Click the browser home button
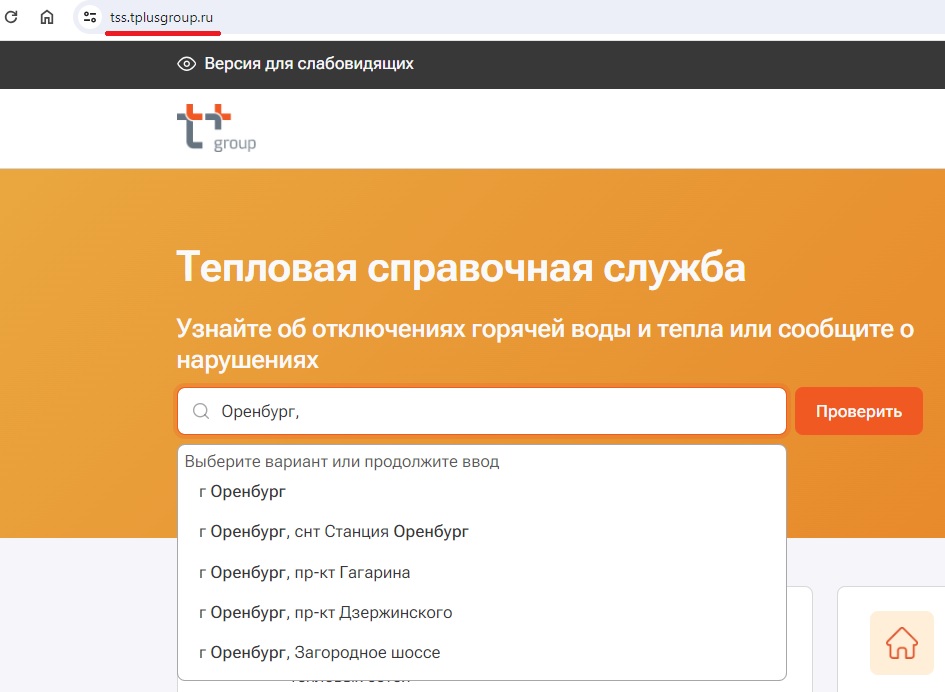945x692 pixels. 47,17
